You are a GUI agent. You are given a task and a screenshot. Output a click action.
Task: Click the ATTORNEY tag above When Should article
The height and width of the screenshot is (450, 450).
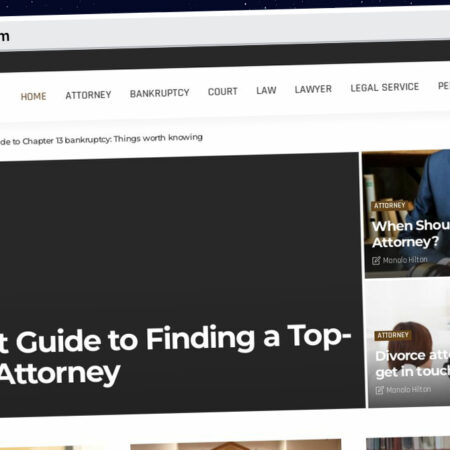[x=389, y=205]
